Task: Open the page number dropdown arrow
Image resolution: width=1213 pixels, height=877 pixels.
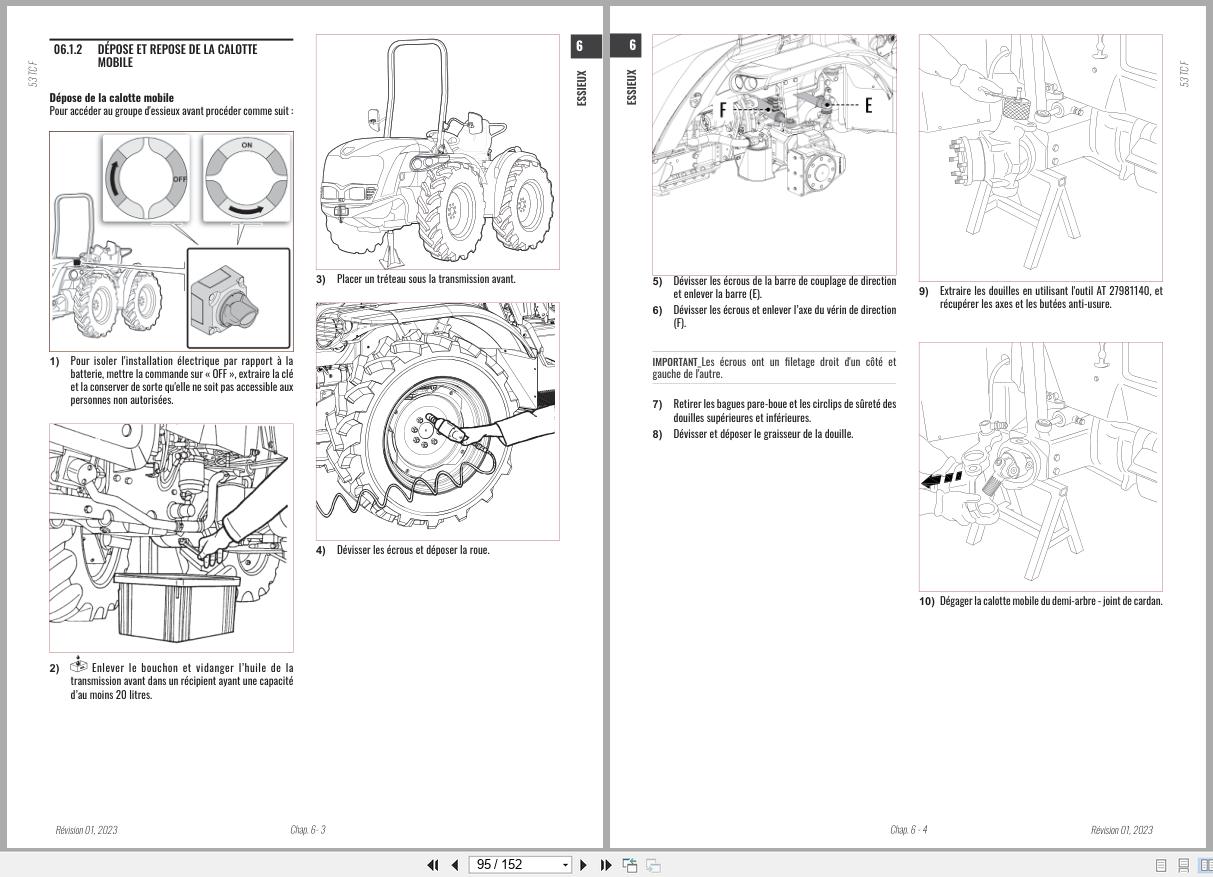Action: tap(566, 865)
